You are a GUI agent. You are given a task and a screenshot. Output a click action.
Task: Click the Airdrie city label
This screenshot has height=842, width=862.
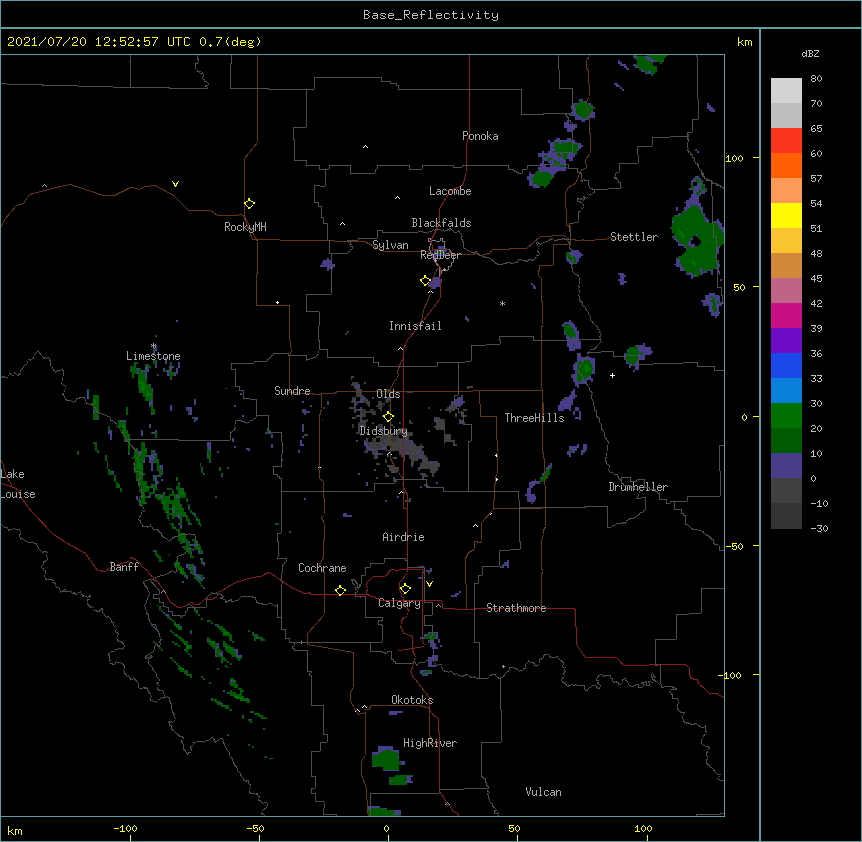pos(403,537)
